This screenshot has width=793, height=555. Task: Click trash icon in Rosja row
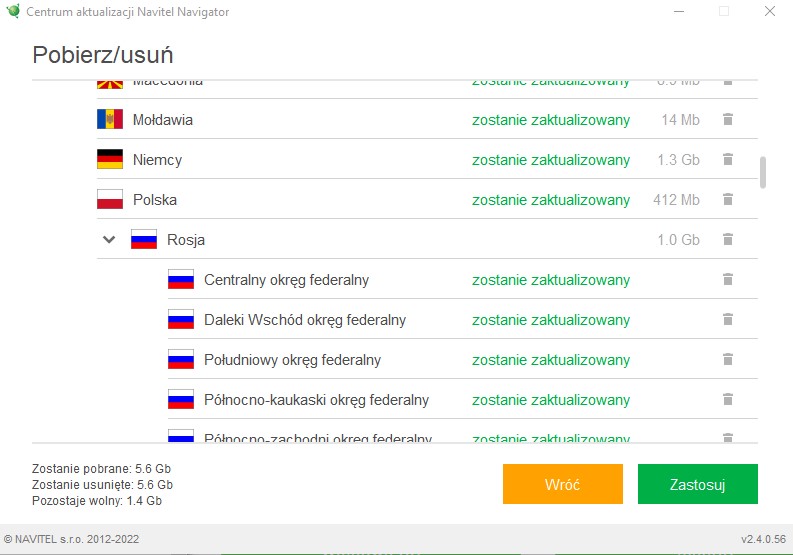(x=728, y=240)
